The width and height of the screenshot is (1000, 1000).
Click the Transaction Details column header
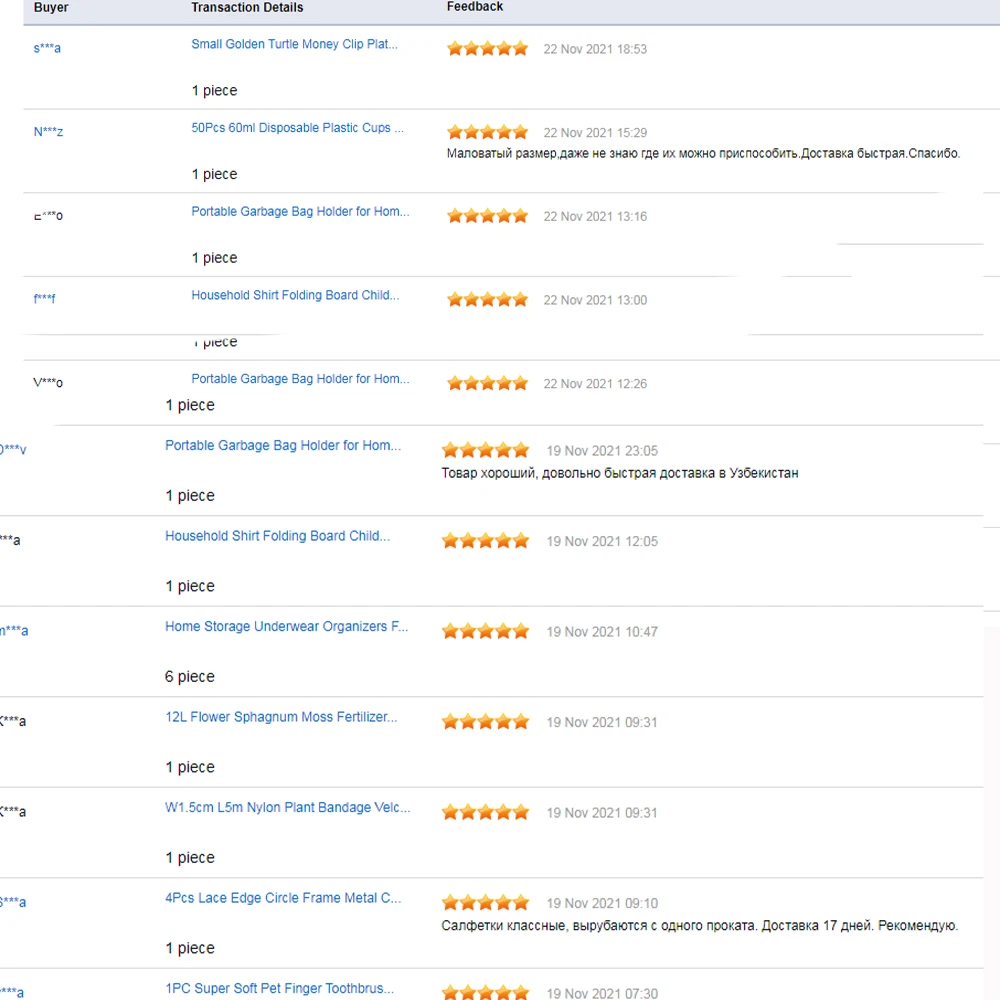click(x=247, y=8)
